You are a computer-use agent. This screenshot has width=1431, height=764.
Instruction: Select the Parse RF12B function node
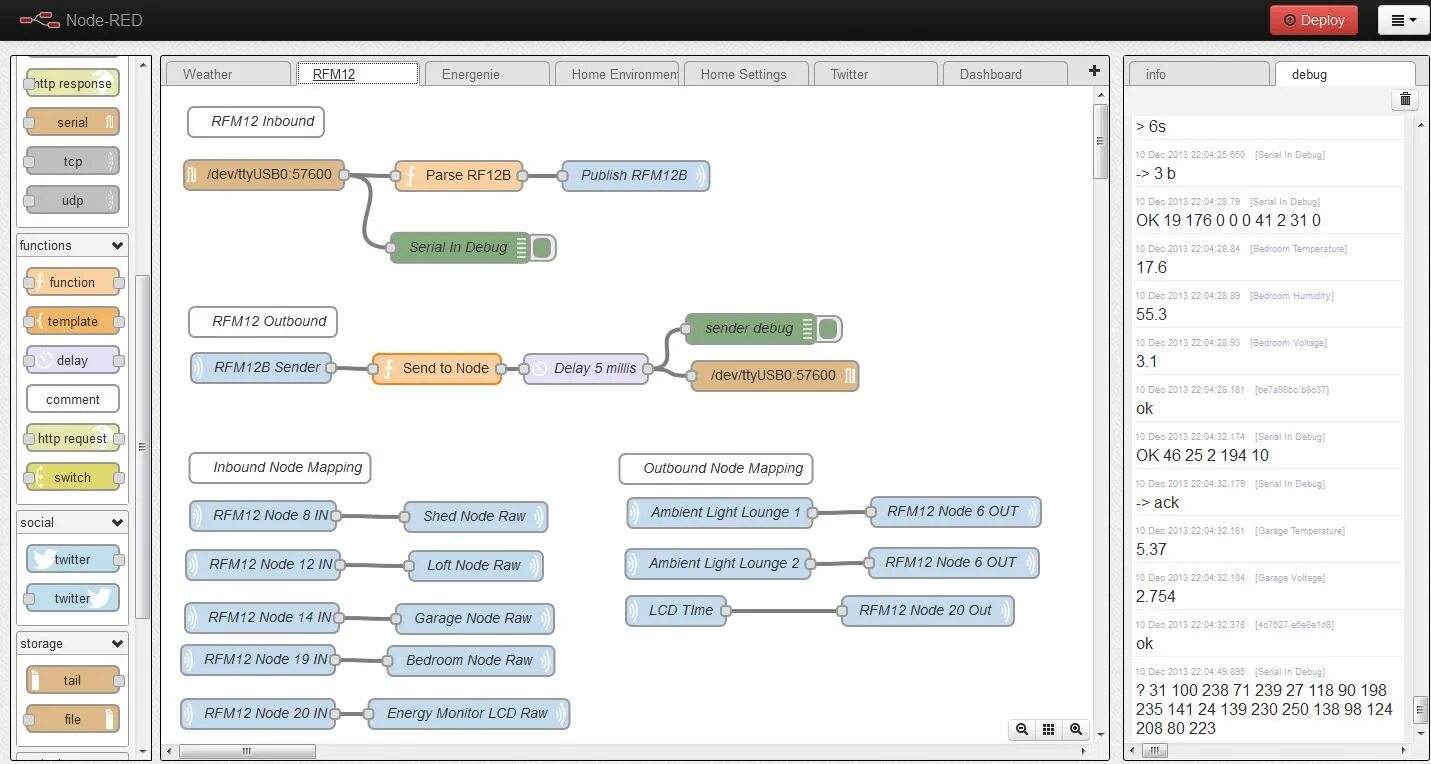tap(460, 174)
